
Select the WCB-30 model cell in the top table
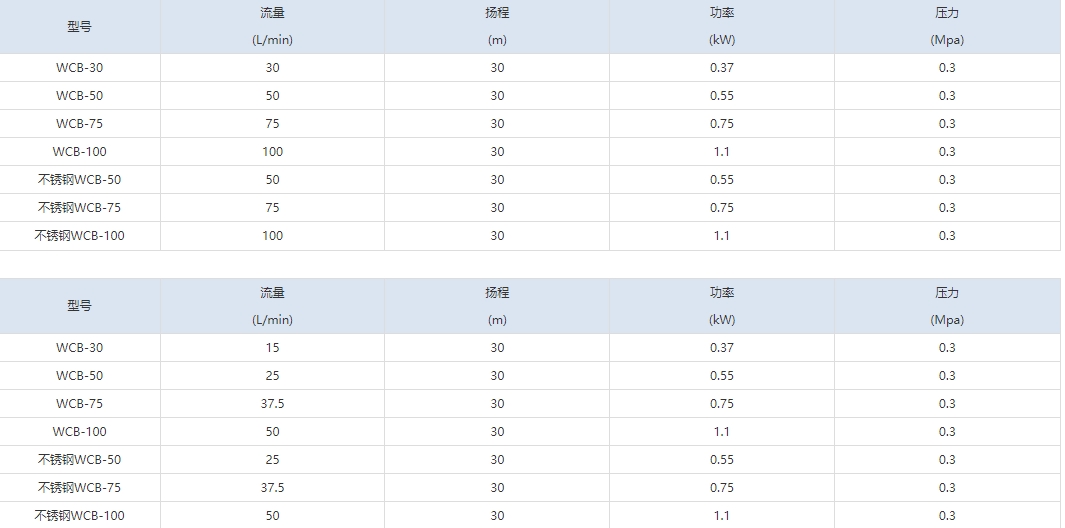pos(79,68)
